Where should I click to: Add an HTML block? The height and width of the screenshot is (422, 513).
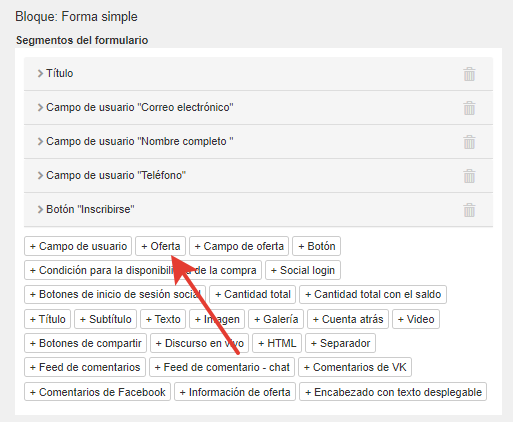pos(277,343)
